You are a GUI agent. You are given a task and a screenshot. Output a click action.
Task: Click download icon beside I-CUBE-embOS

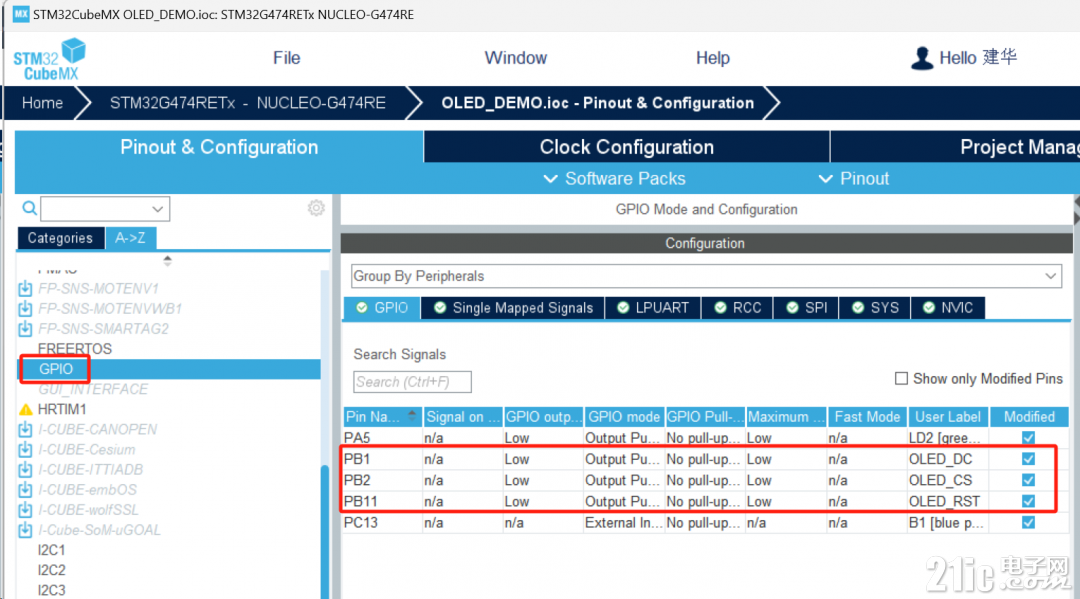(25, 490)
